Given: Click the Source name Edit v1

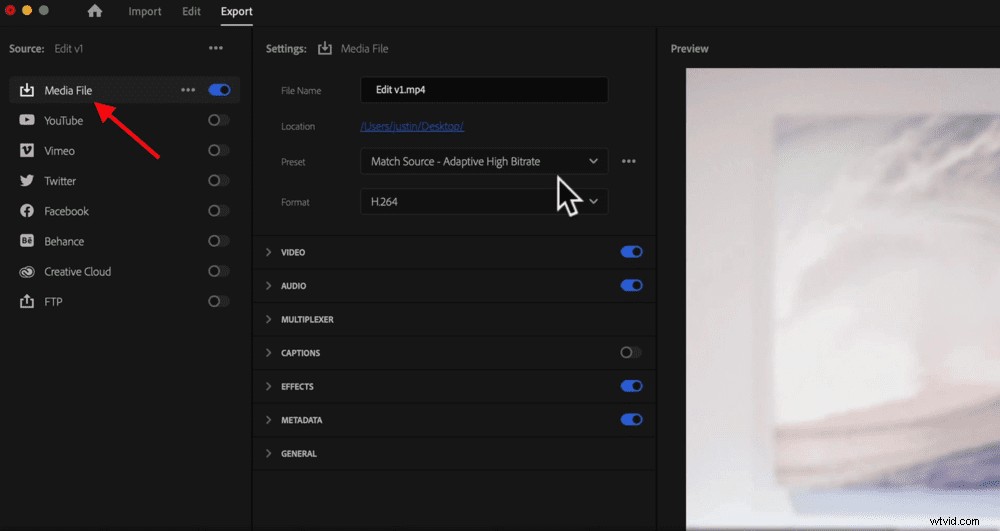Looking at the screenshot, I should pyautogui.click(x=68, y=48).
